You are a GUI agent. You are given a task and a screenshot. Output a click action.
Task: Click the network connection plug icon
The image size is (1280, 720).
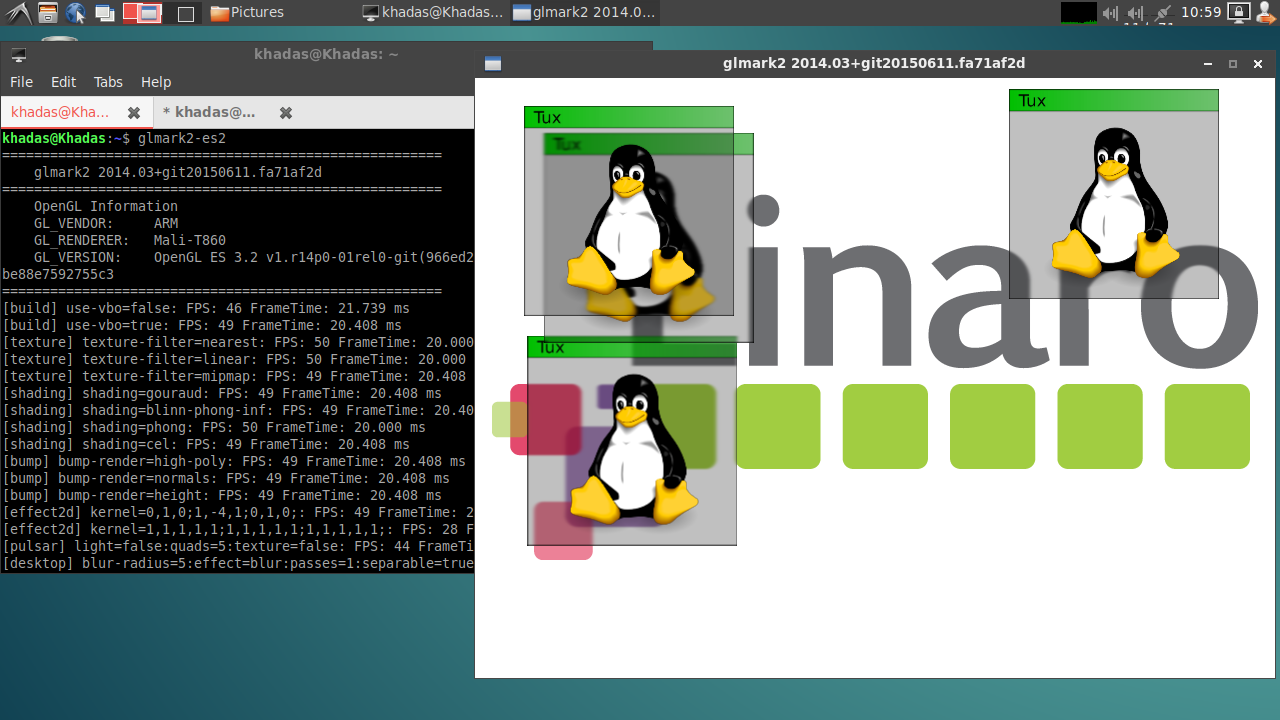1161,13
